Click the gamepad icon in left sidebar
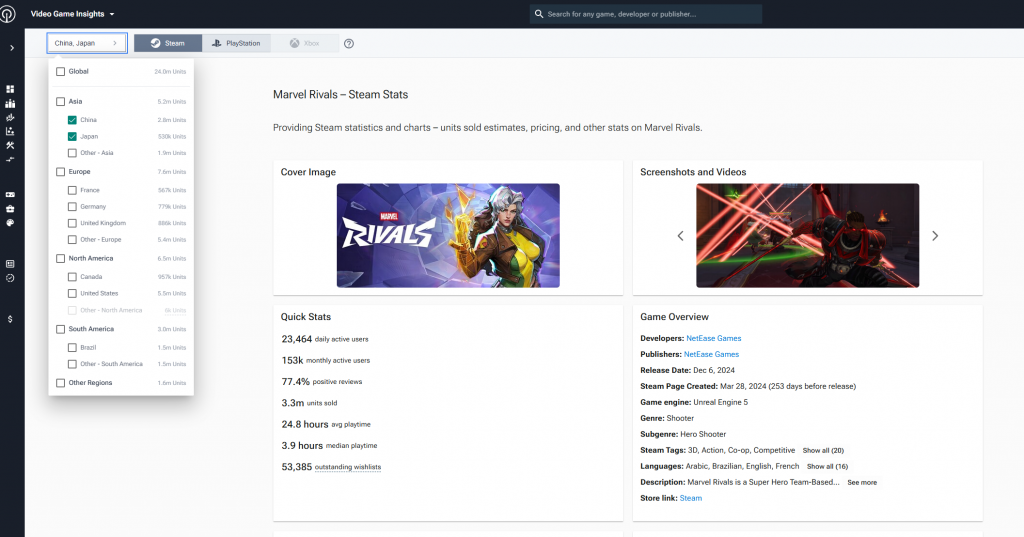The width and height of the screenshot is (1024, 537). click(10, 194)
